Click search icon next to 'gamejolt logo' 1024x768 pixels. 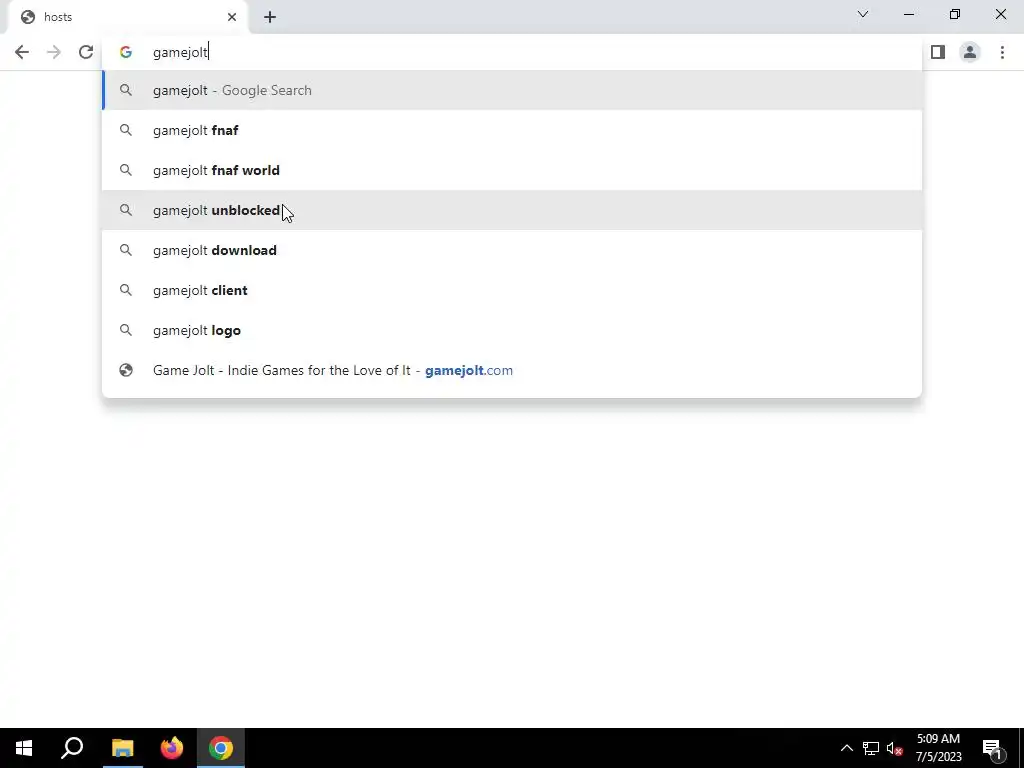point(126,330)
